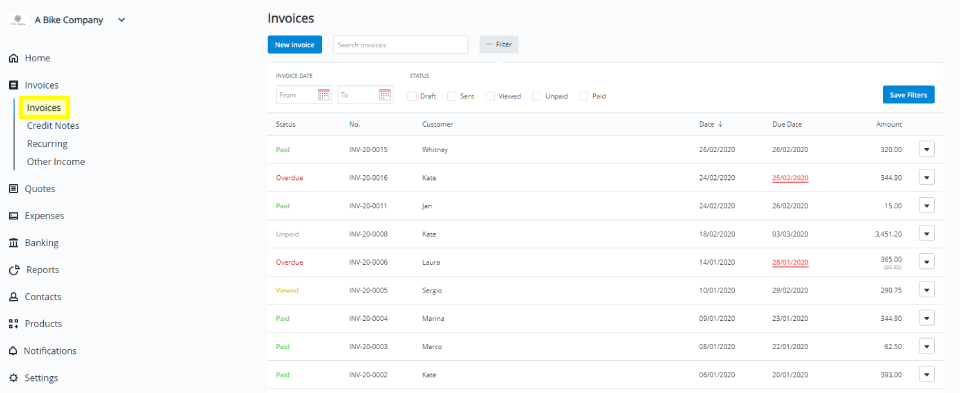Click the A Bike Company logo
960x393 pixels.
coord(17,20)
